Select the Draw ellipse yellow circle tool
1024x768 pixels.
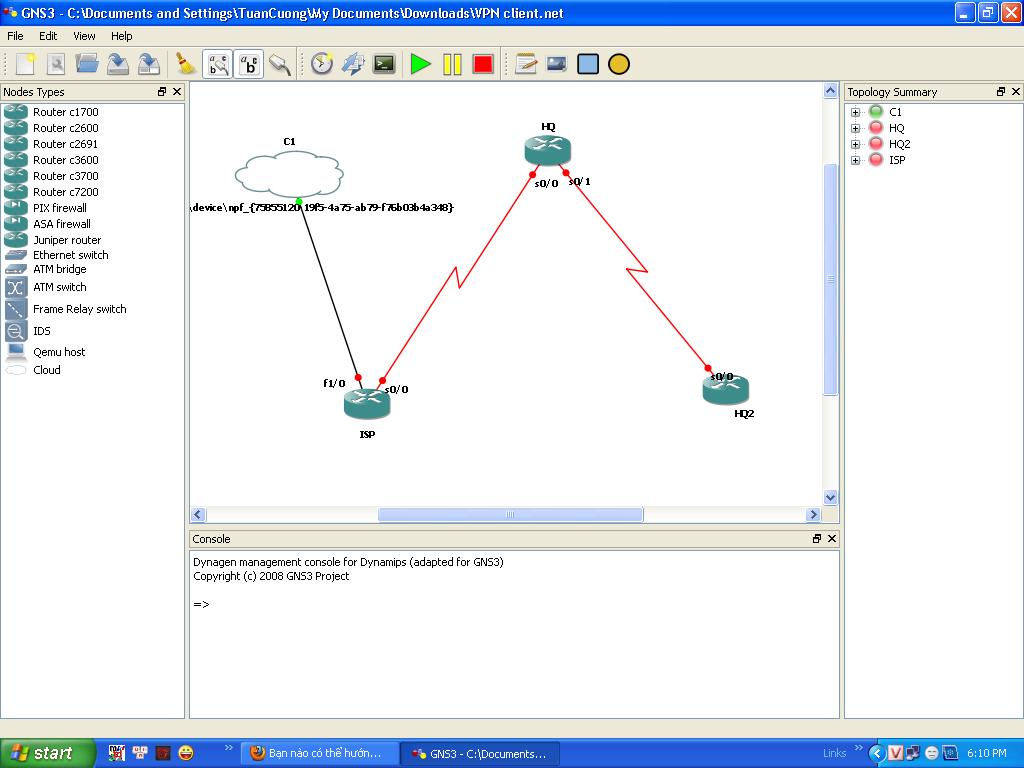pyautogui.click(x=619, y=64)
